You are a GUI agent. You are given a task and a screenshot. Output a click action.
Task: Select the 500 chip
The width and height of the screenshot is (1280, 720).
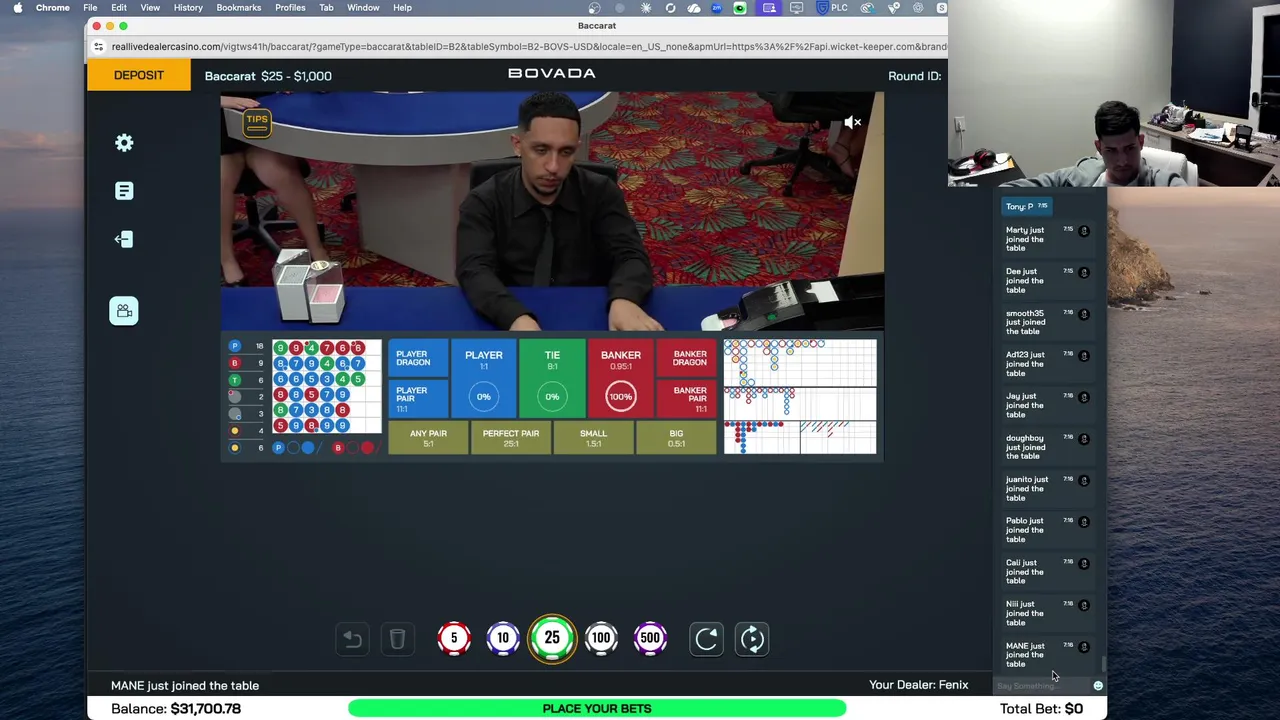(650, 638)
